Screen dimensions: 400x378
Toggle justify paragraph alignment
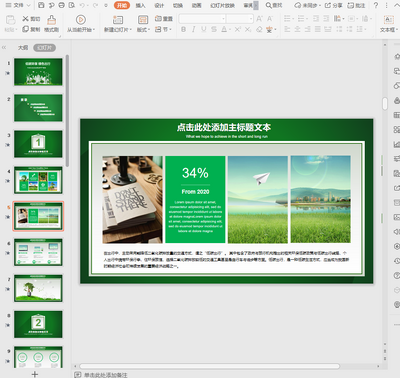318,30
